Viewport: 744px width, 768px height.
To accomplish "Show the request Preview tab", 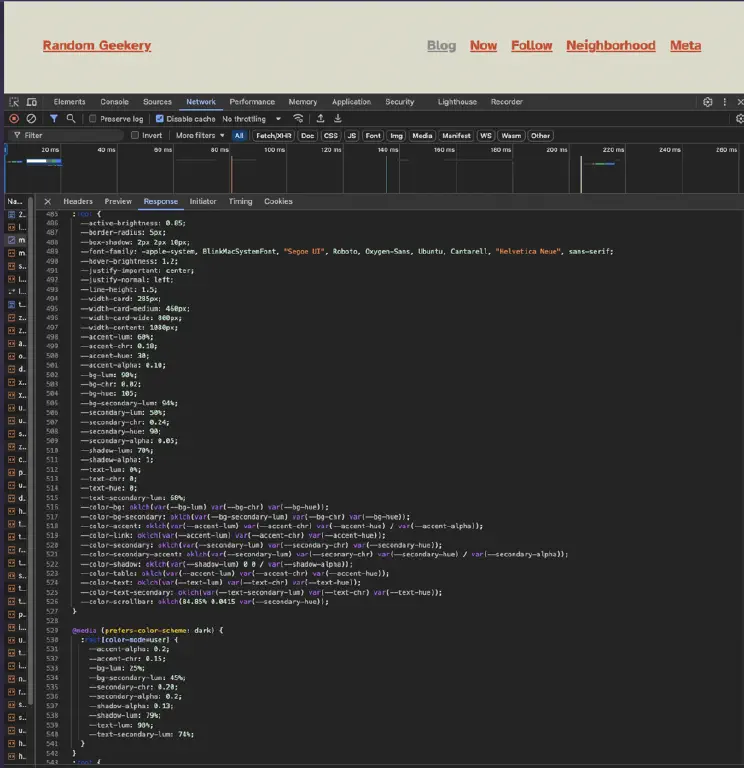I will 118,201.
